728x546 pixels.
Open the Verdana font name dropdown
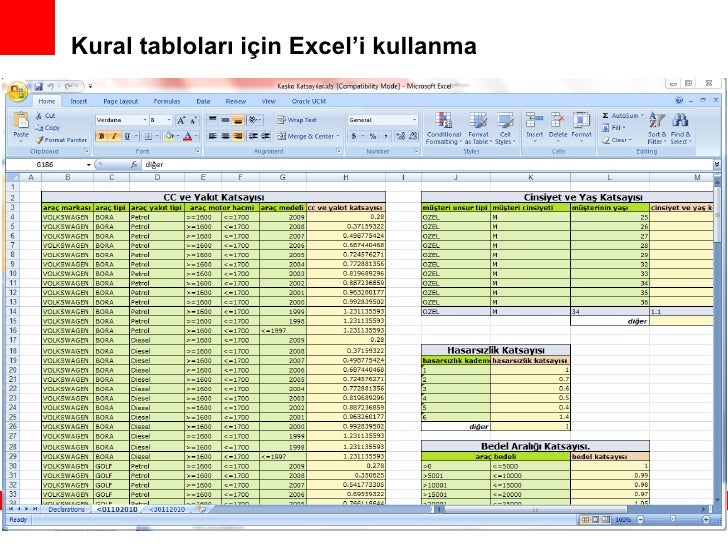(144, 120)
